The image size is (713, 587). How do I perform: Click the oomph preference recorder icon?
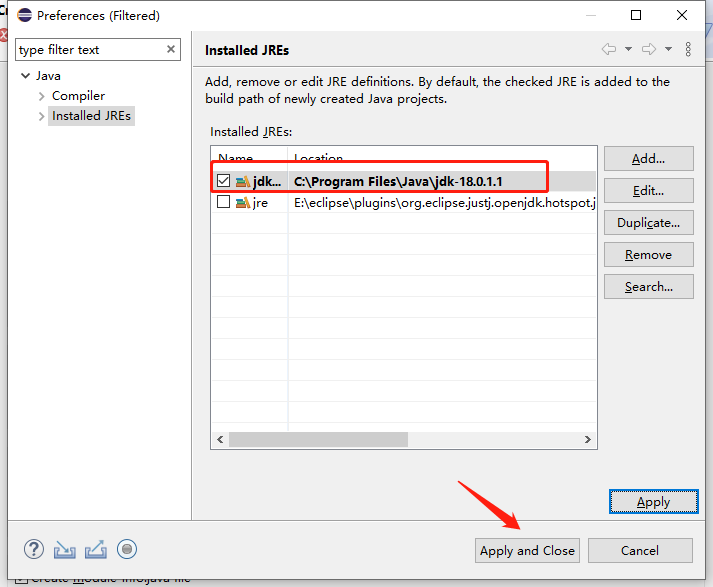tap(126, 549)
